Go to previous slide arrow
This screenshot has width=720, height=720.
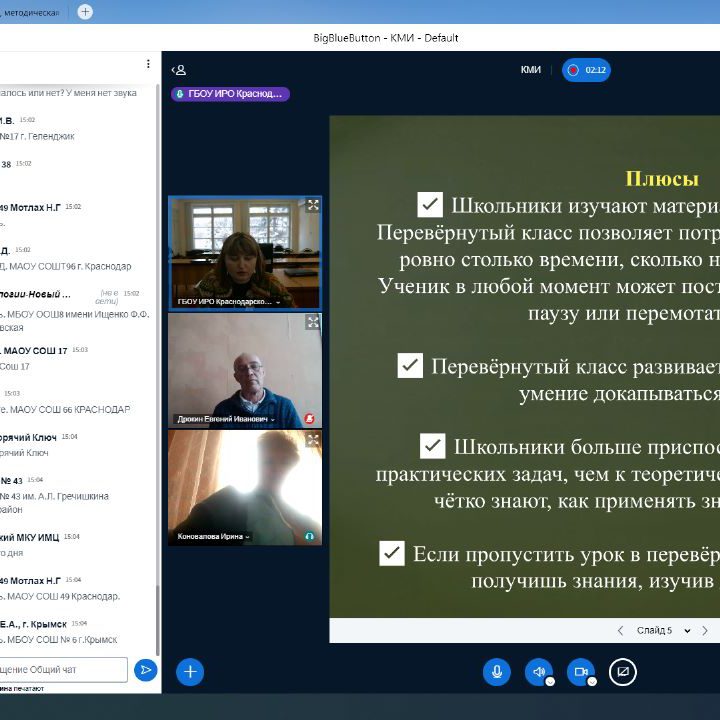tap(620, 631)
